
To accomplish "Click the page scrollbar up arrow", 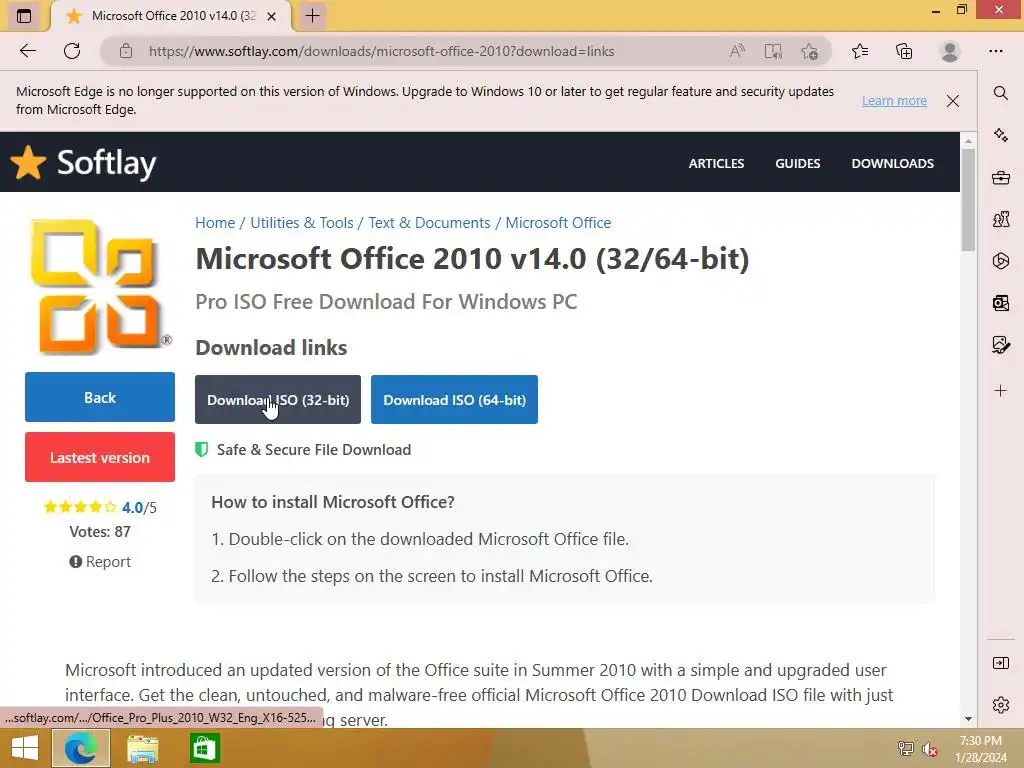I will pos(968,140).
